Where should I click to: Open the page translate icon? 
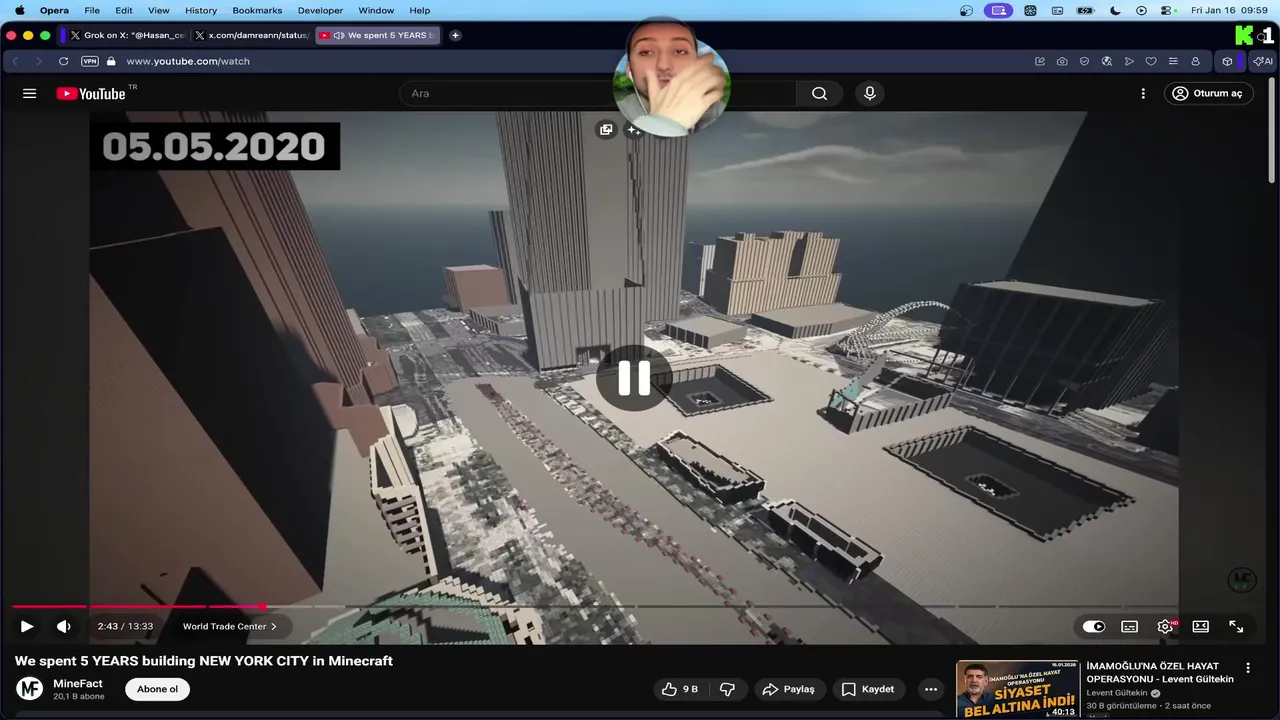click(x=1106, y=61)
